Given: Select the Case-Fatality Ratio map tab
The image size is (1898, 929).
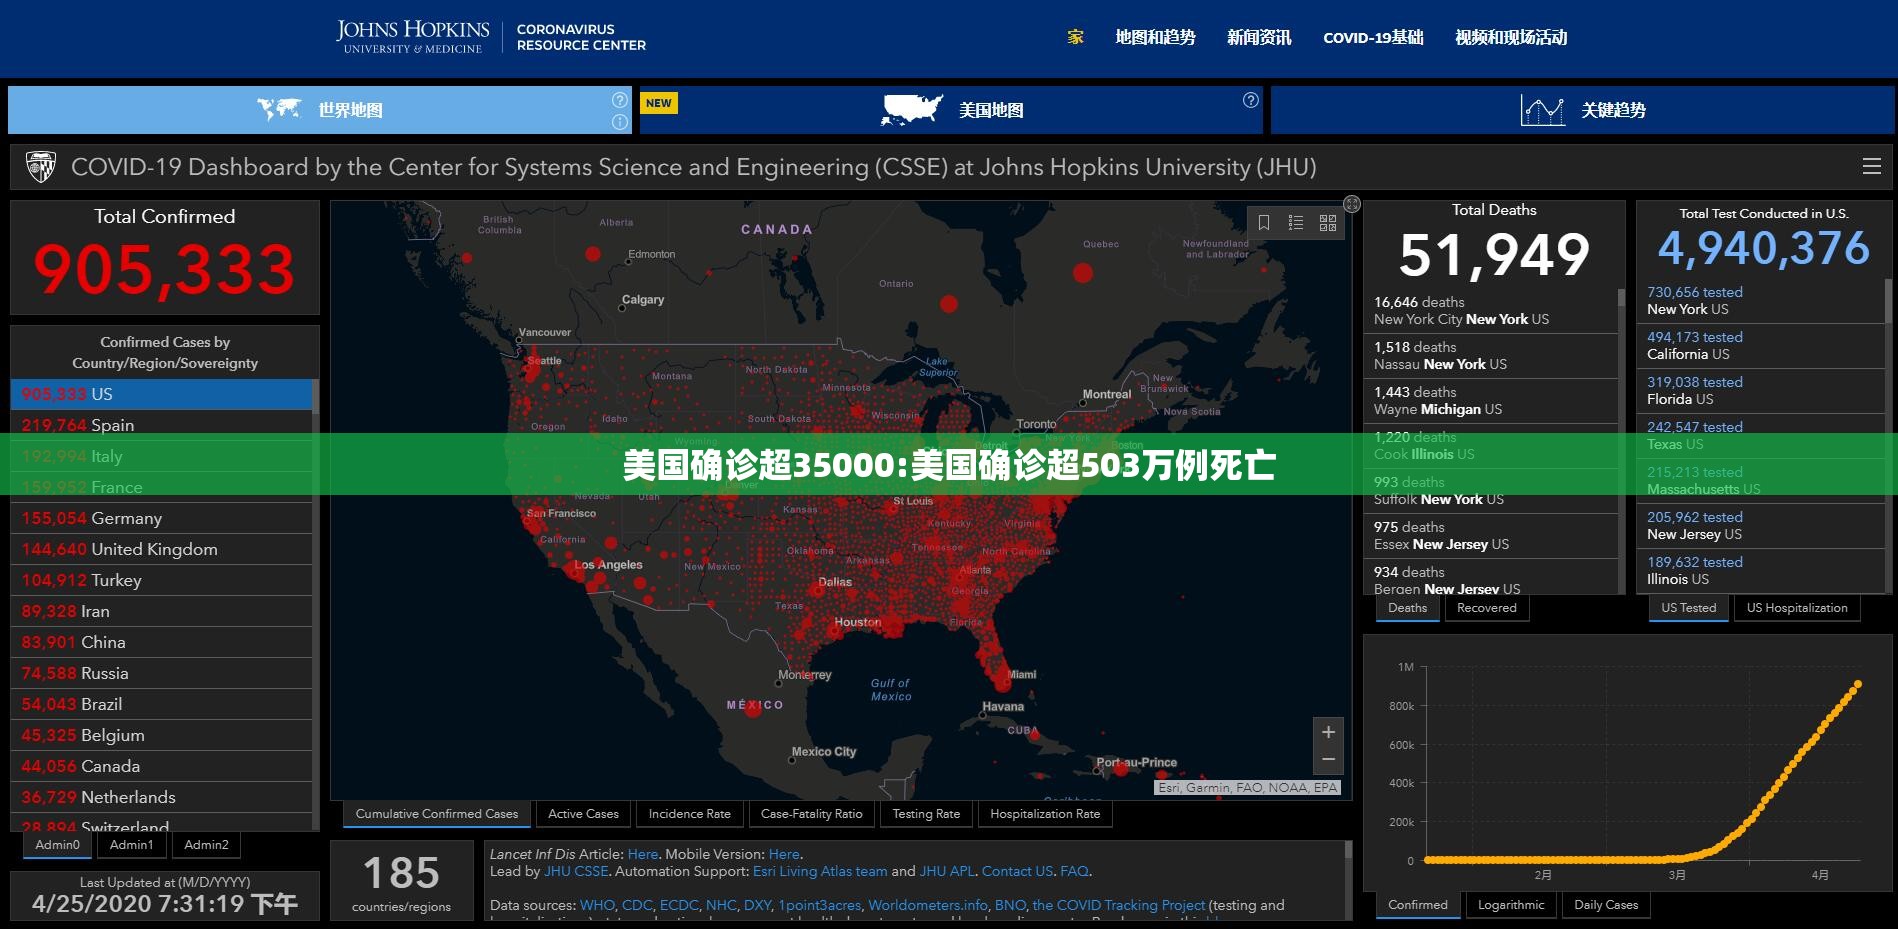Looking at the screenshot, I should point(811,814).
